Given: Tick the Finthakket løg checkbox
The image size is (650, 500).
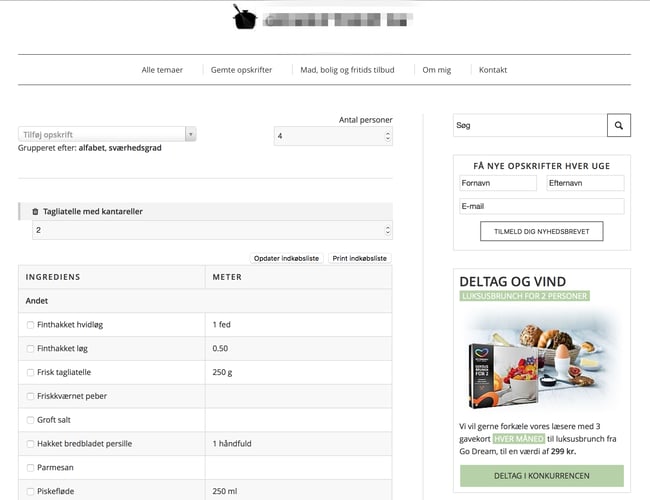Looking at the screenshot, I should [x=30, y=349].
